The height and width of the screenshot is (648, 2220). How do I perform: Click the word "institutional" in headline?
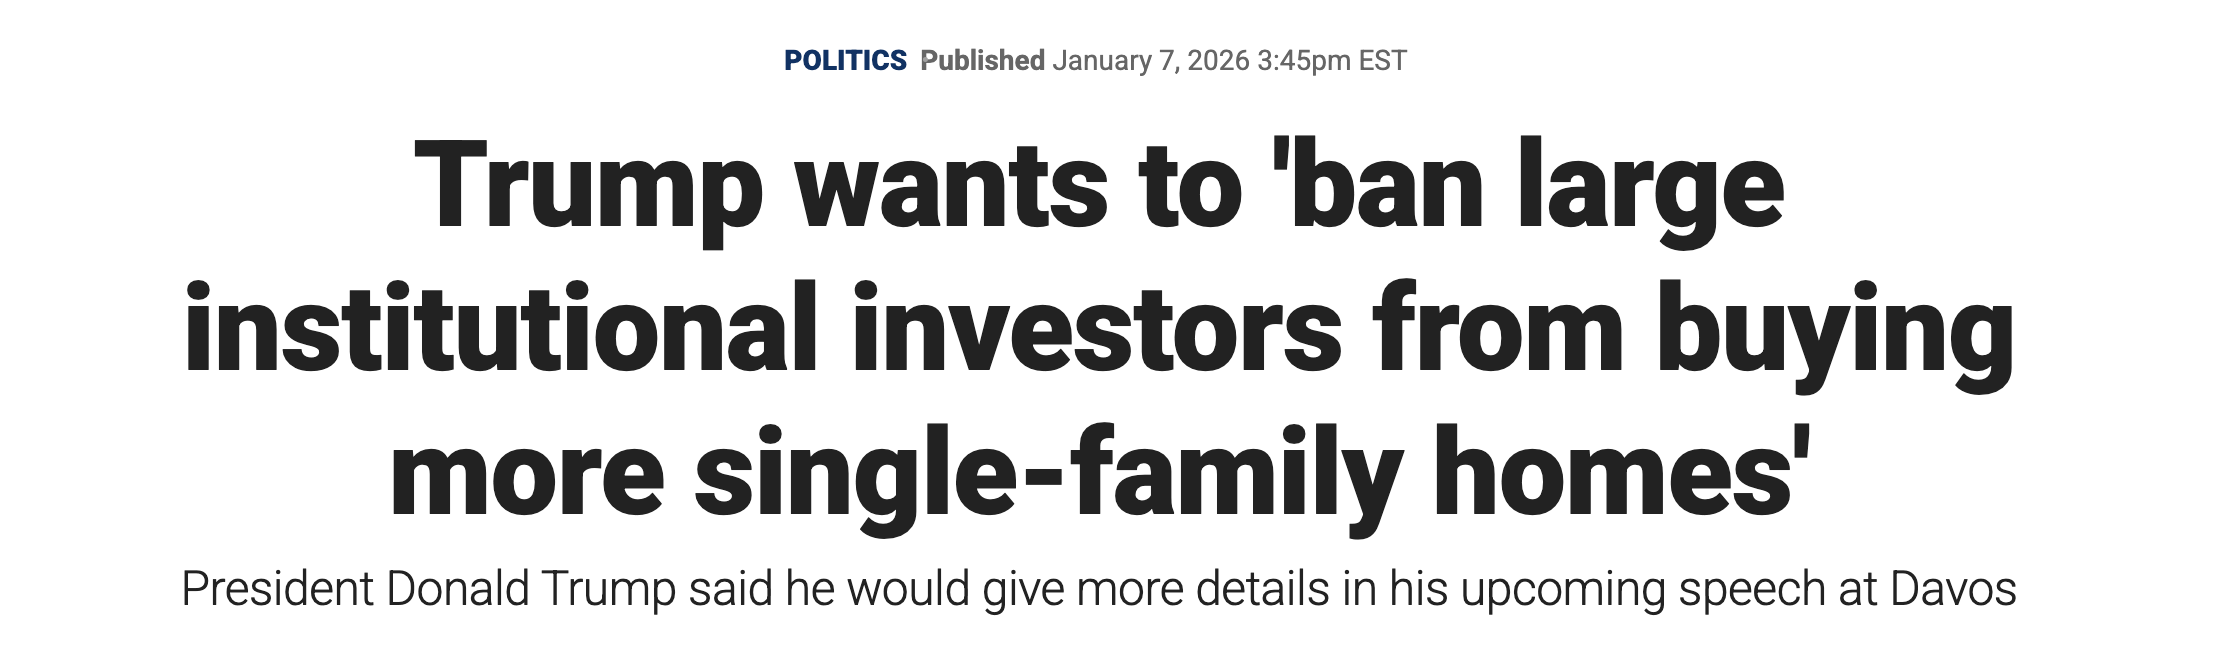point(501,328)
